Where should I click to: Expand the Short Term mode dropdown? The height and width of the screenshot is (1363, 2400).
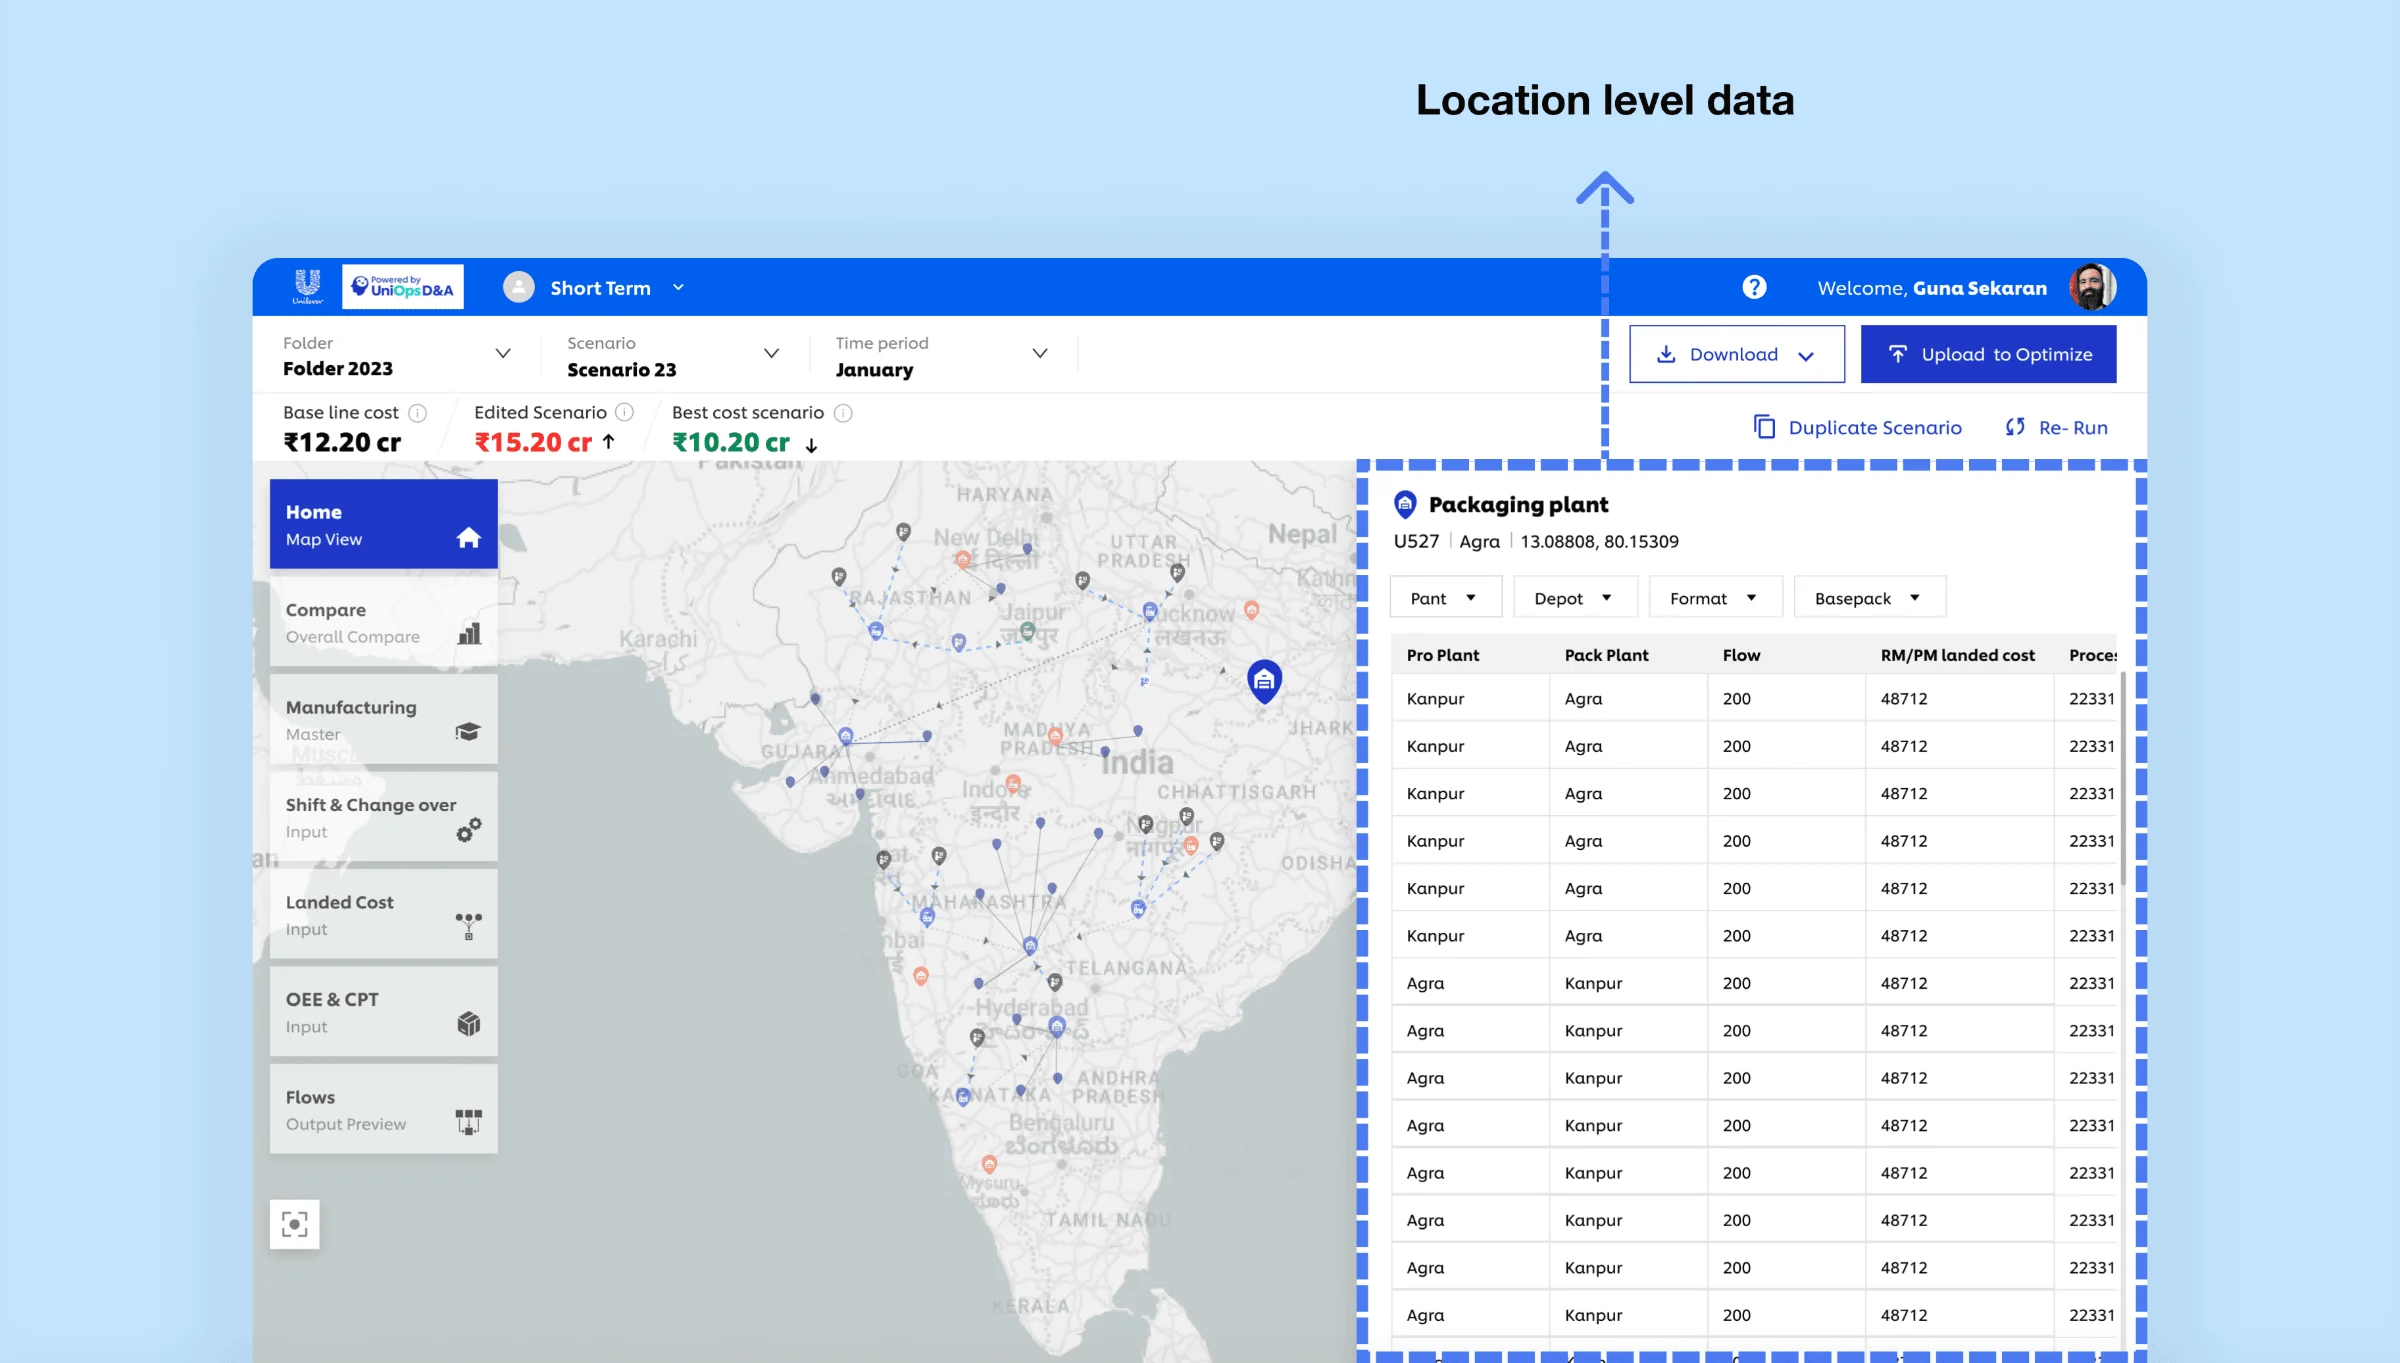pos(678,287)
